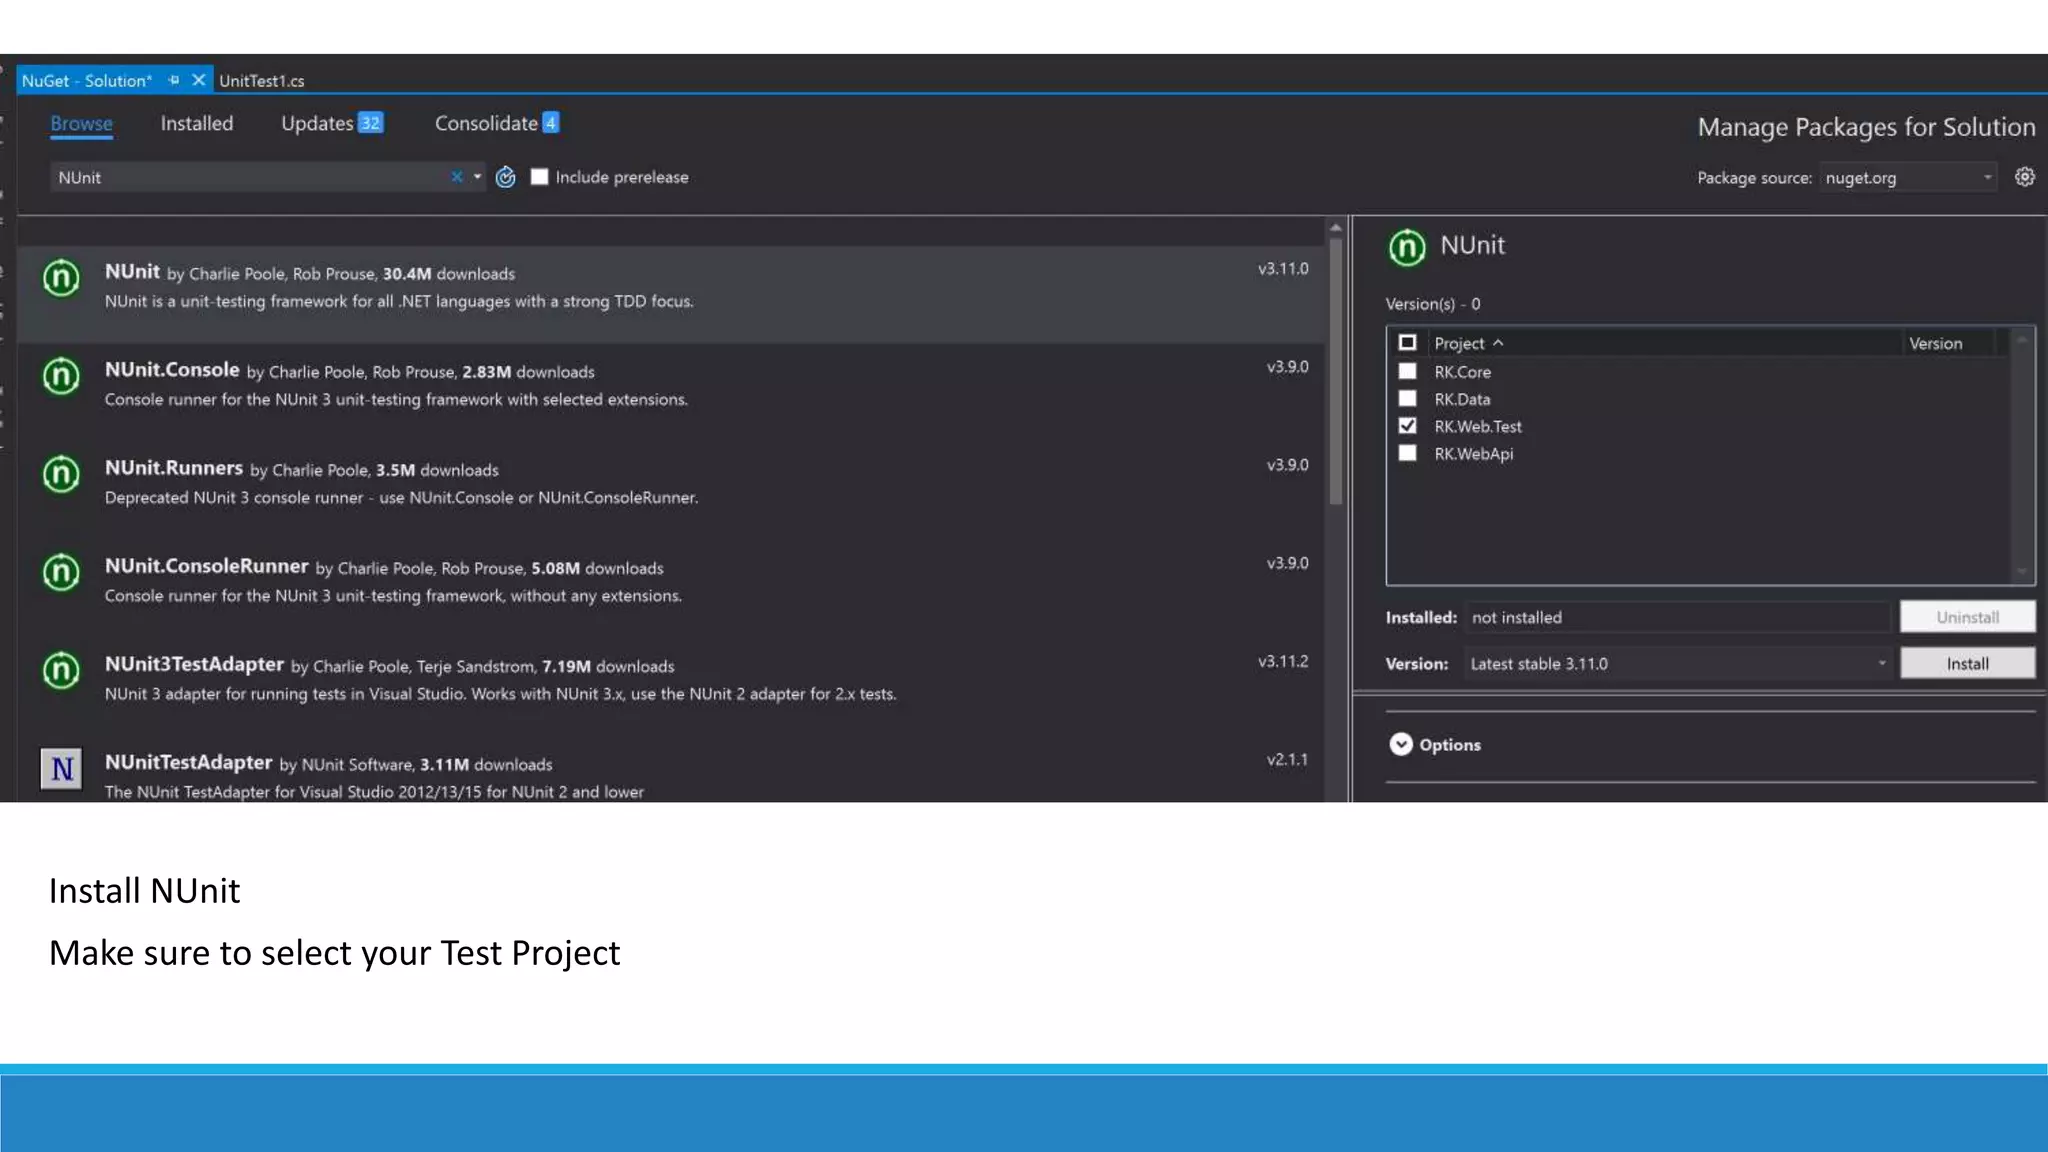Image resolution: width=2048 pixels, height=1152 pixels.
Task: Click version v3.11.2 of NUnit3TestAdapter
Action: pyautogui.click(x=1283, y=662)
